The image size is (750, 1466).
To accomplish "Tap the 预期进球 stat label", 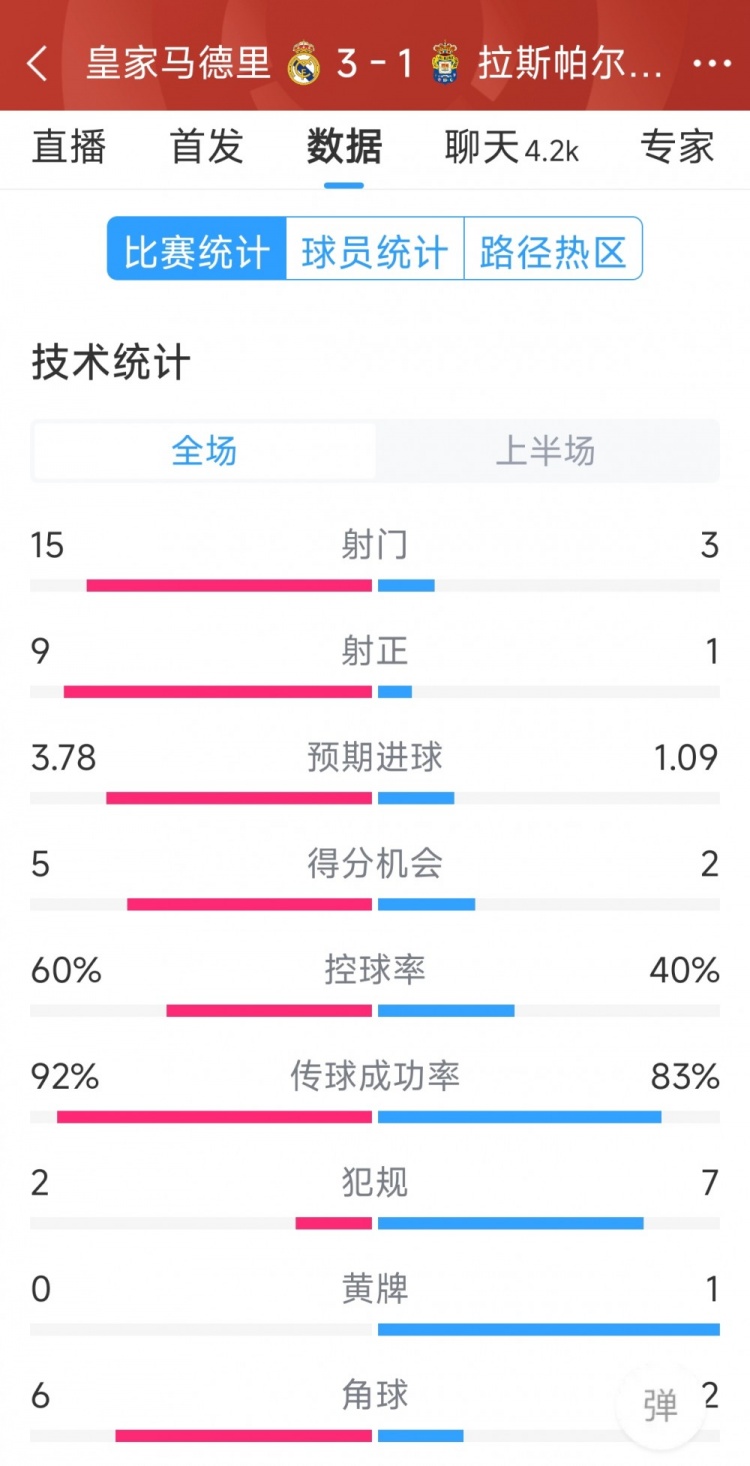I will point(375,758).
